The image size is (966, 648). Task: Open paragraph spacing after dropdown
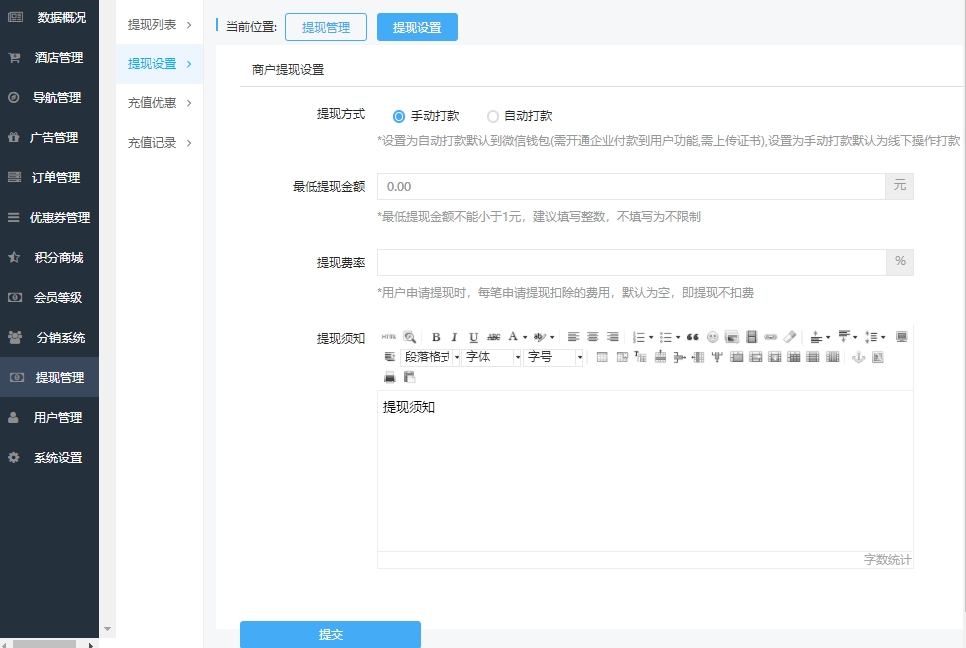855,338
